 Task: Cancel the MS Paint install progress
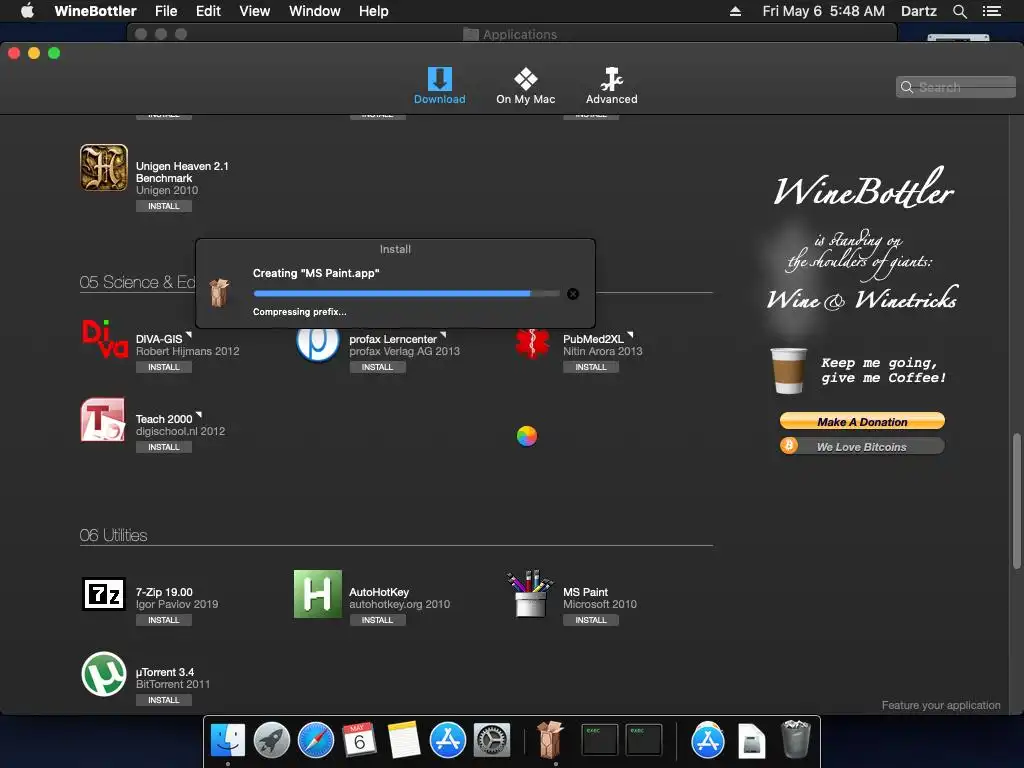(x=573, y=294)
